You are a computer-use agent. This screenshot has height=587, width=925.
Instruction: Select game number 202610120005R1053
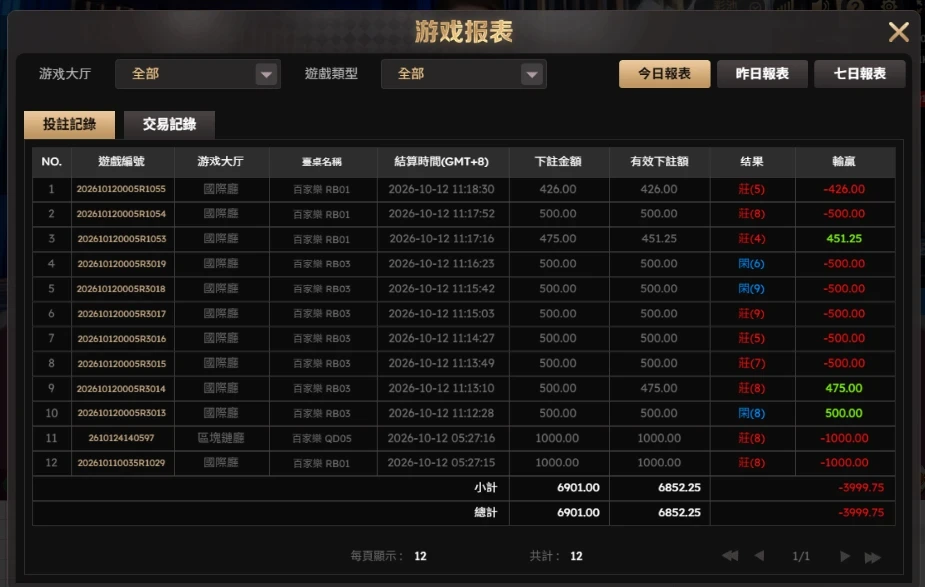[122, 239]
